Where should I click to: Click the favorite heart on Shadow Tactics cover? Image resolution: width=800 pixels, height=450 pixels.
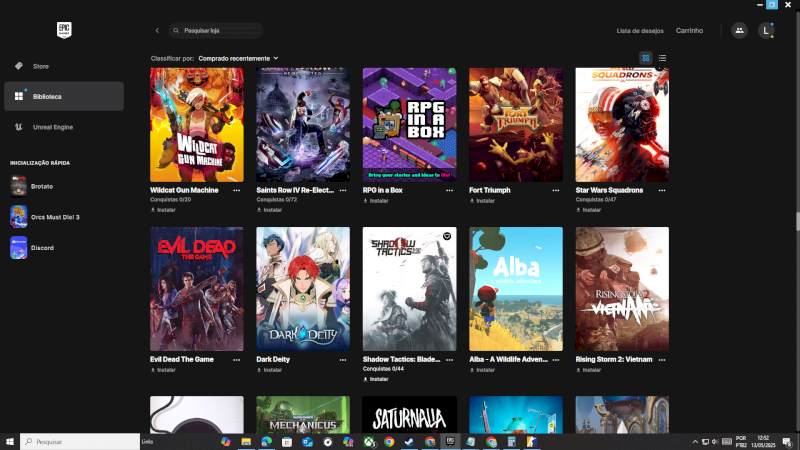click(447, 236)
